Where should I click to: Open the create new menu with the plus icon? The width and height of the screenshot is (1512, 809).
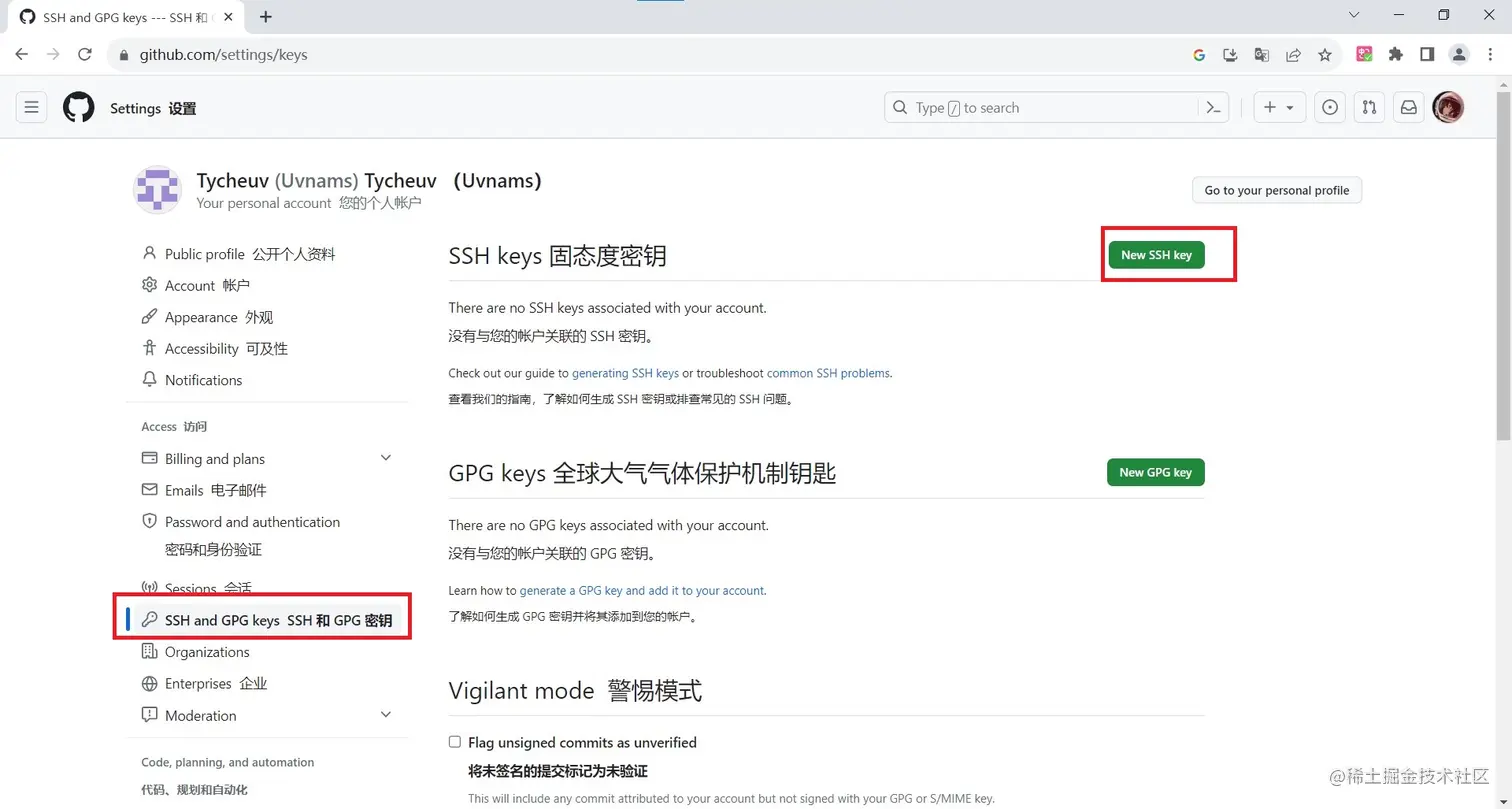pyautogui.click(x=1268, y=107)
